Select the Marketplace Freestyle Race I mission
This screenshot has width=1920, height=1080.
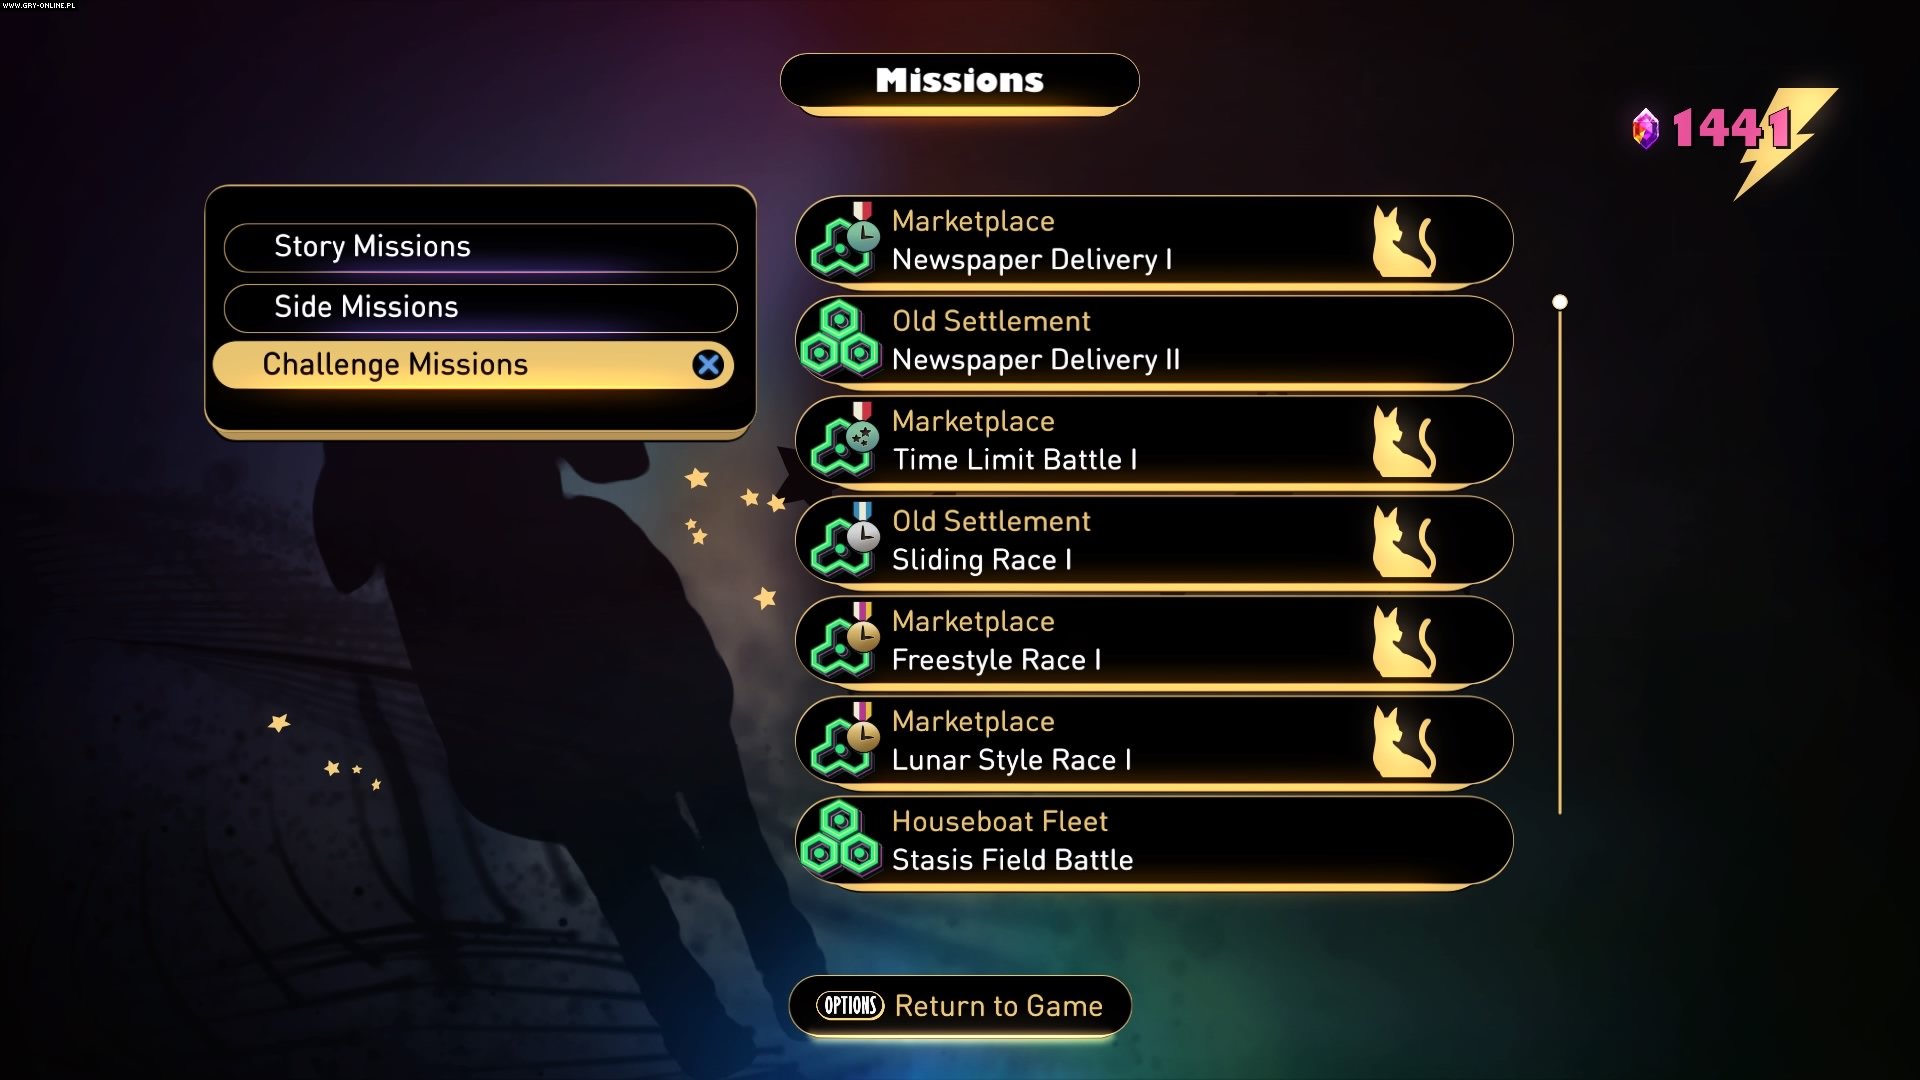(1154, 640)
